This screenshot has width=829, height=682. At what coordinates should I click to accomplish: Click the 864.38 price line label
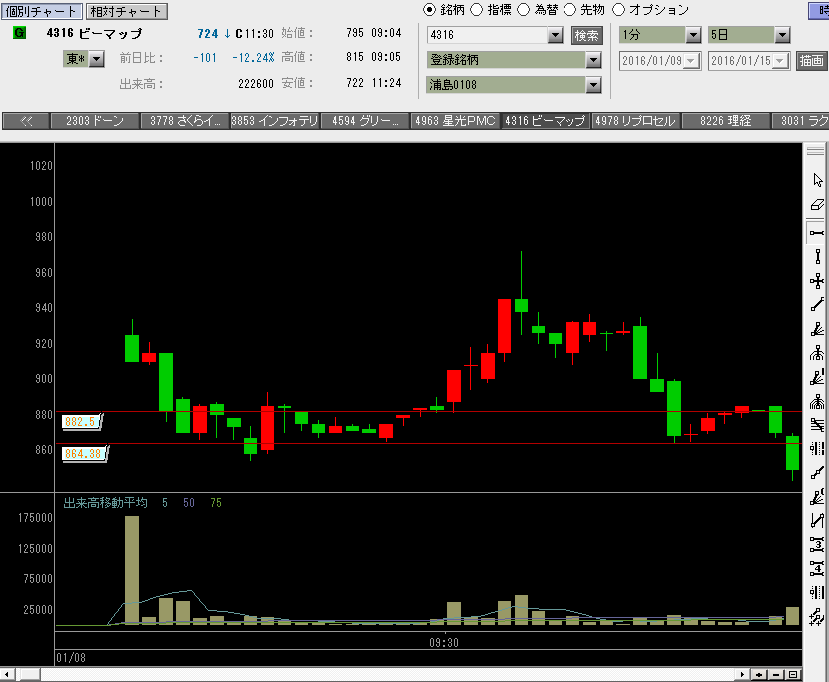[x=84, y=454]
